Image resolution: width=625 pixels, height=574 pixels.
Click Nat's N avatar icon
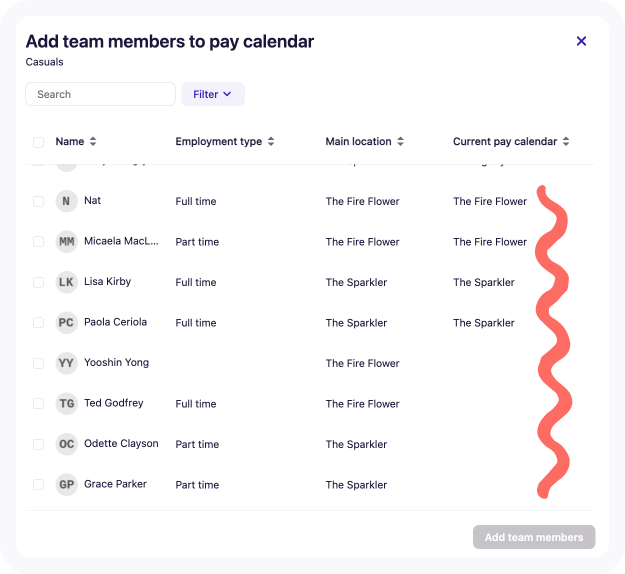pyautogui.click(x=67, y=201)
